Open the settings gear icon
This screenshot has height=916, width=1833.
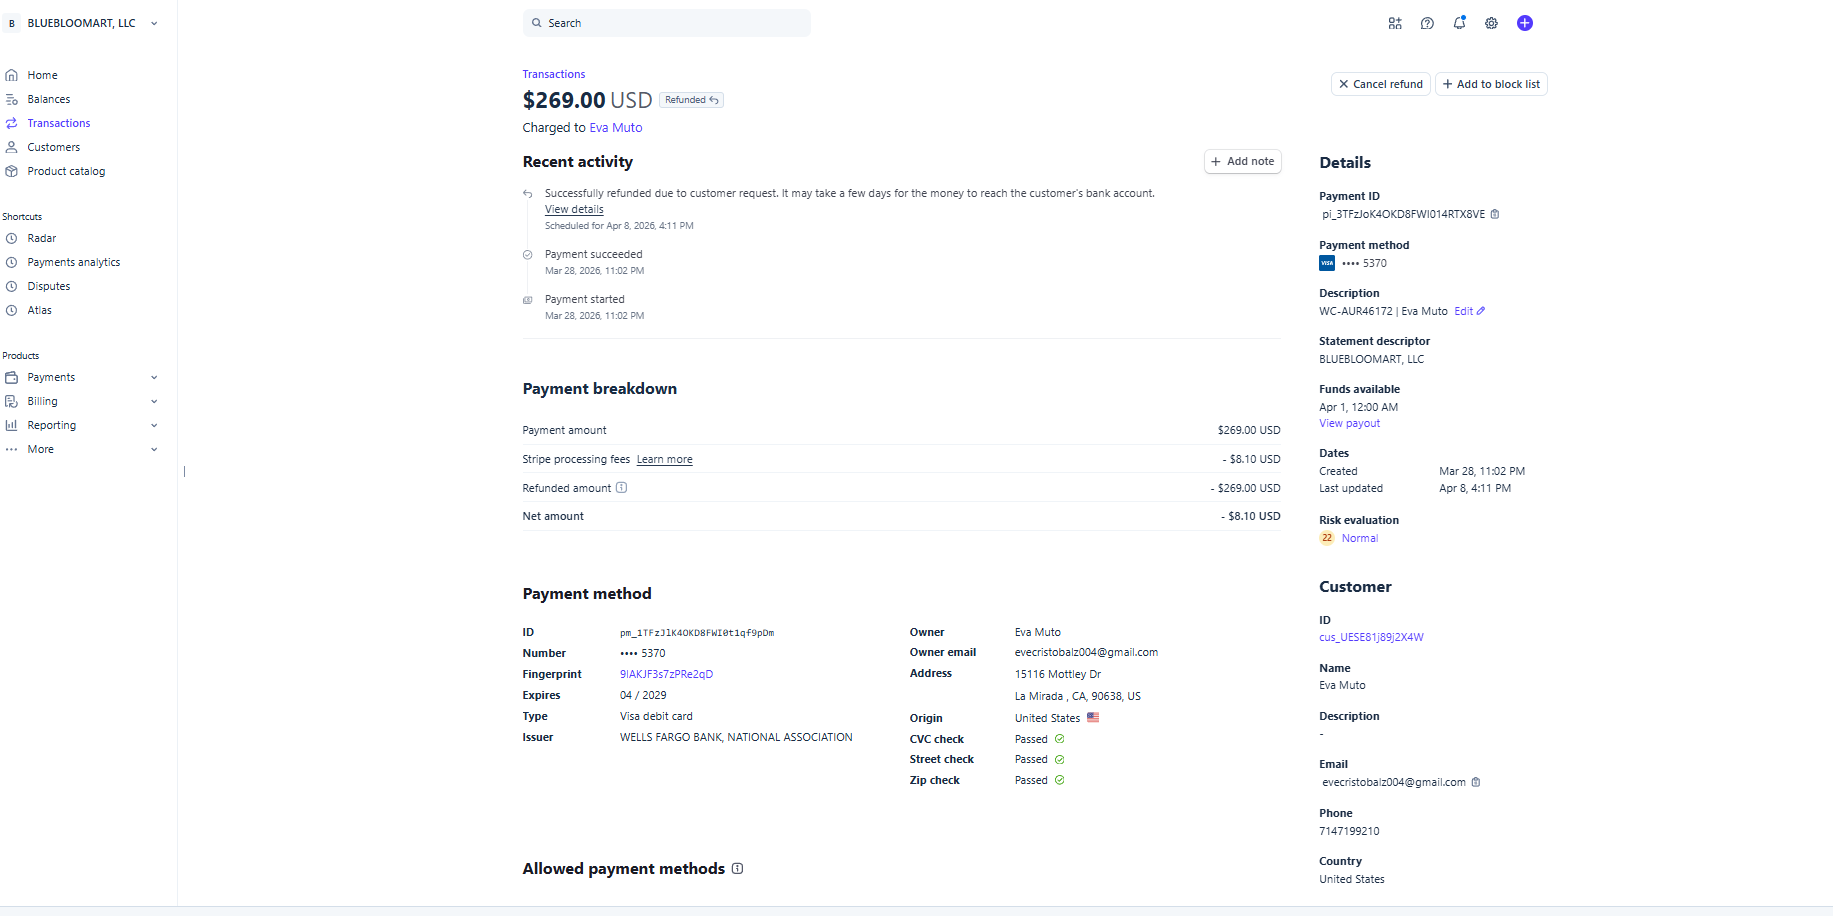1491,23
